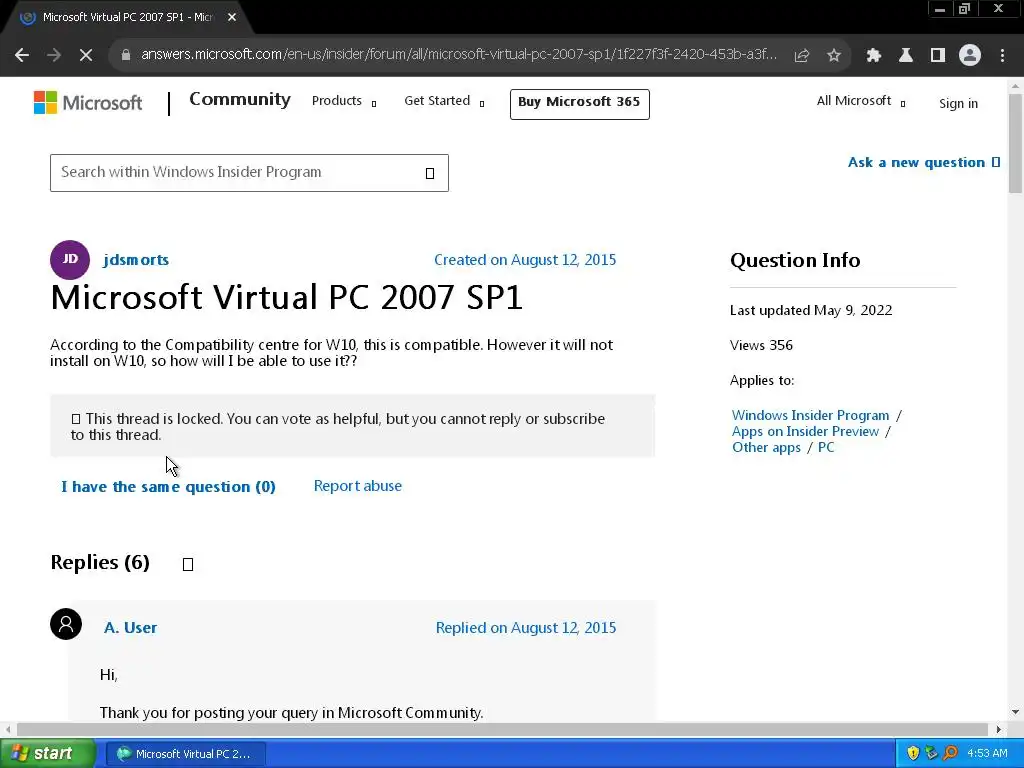This screenshot has height=768, width=1024.
Task: Open Windows Insider Program link
Action: coord(810,415)
